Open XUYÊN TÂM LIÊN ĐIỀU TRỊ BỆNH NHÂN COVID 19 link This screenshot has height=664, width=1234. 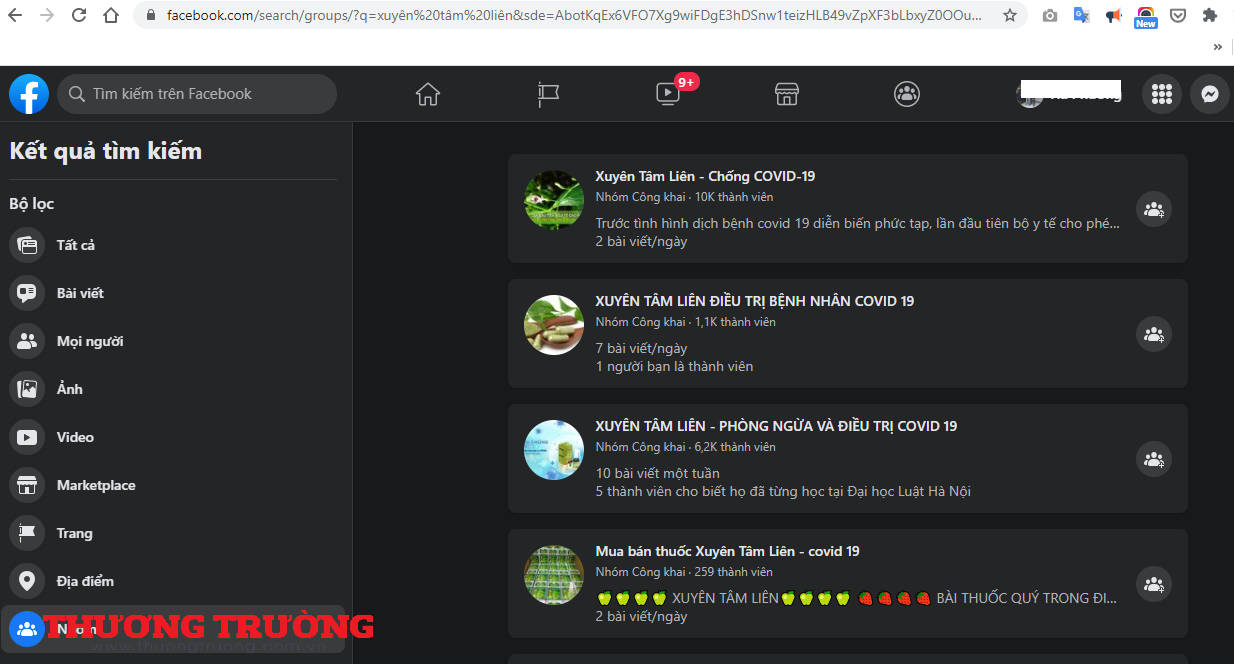click(754, 301)
